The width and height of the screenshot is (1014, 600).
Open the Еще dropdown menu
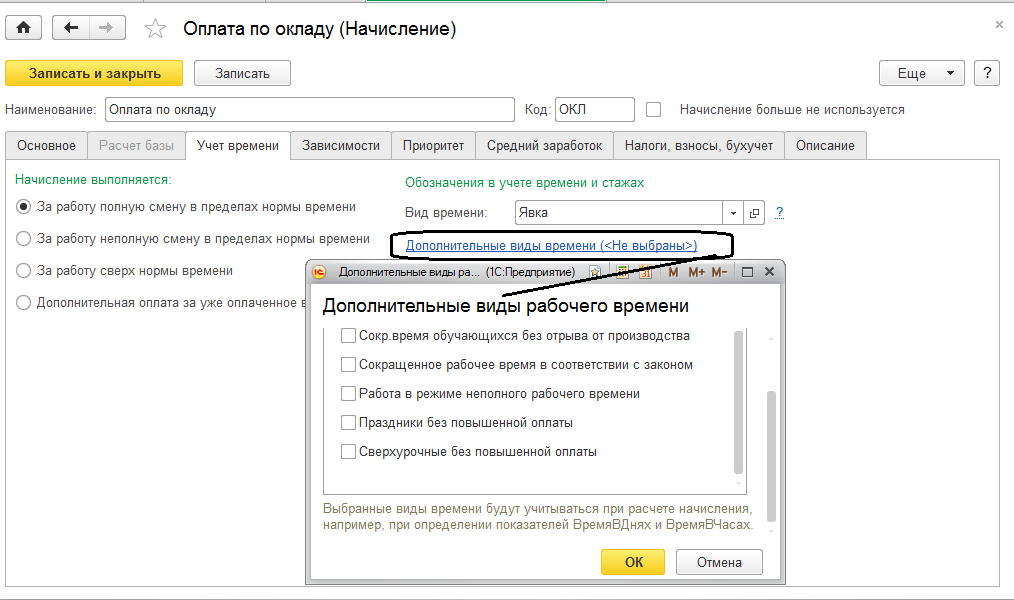922,73
